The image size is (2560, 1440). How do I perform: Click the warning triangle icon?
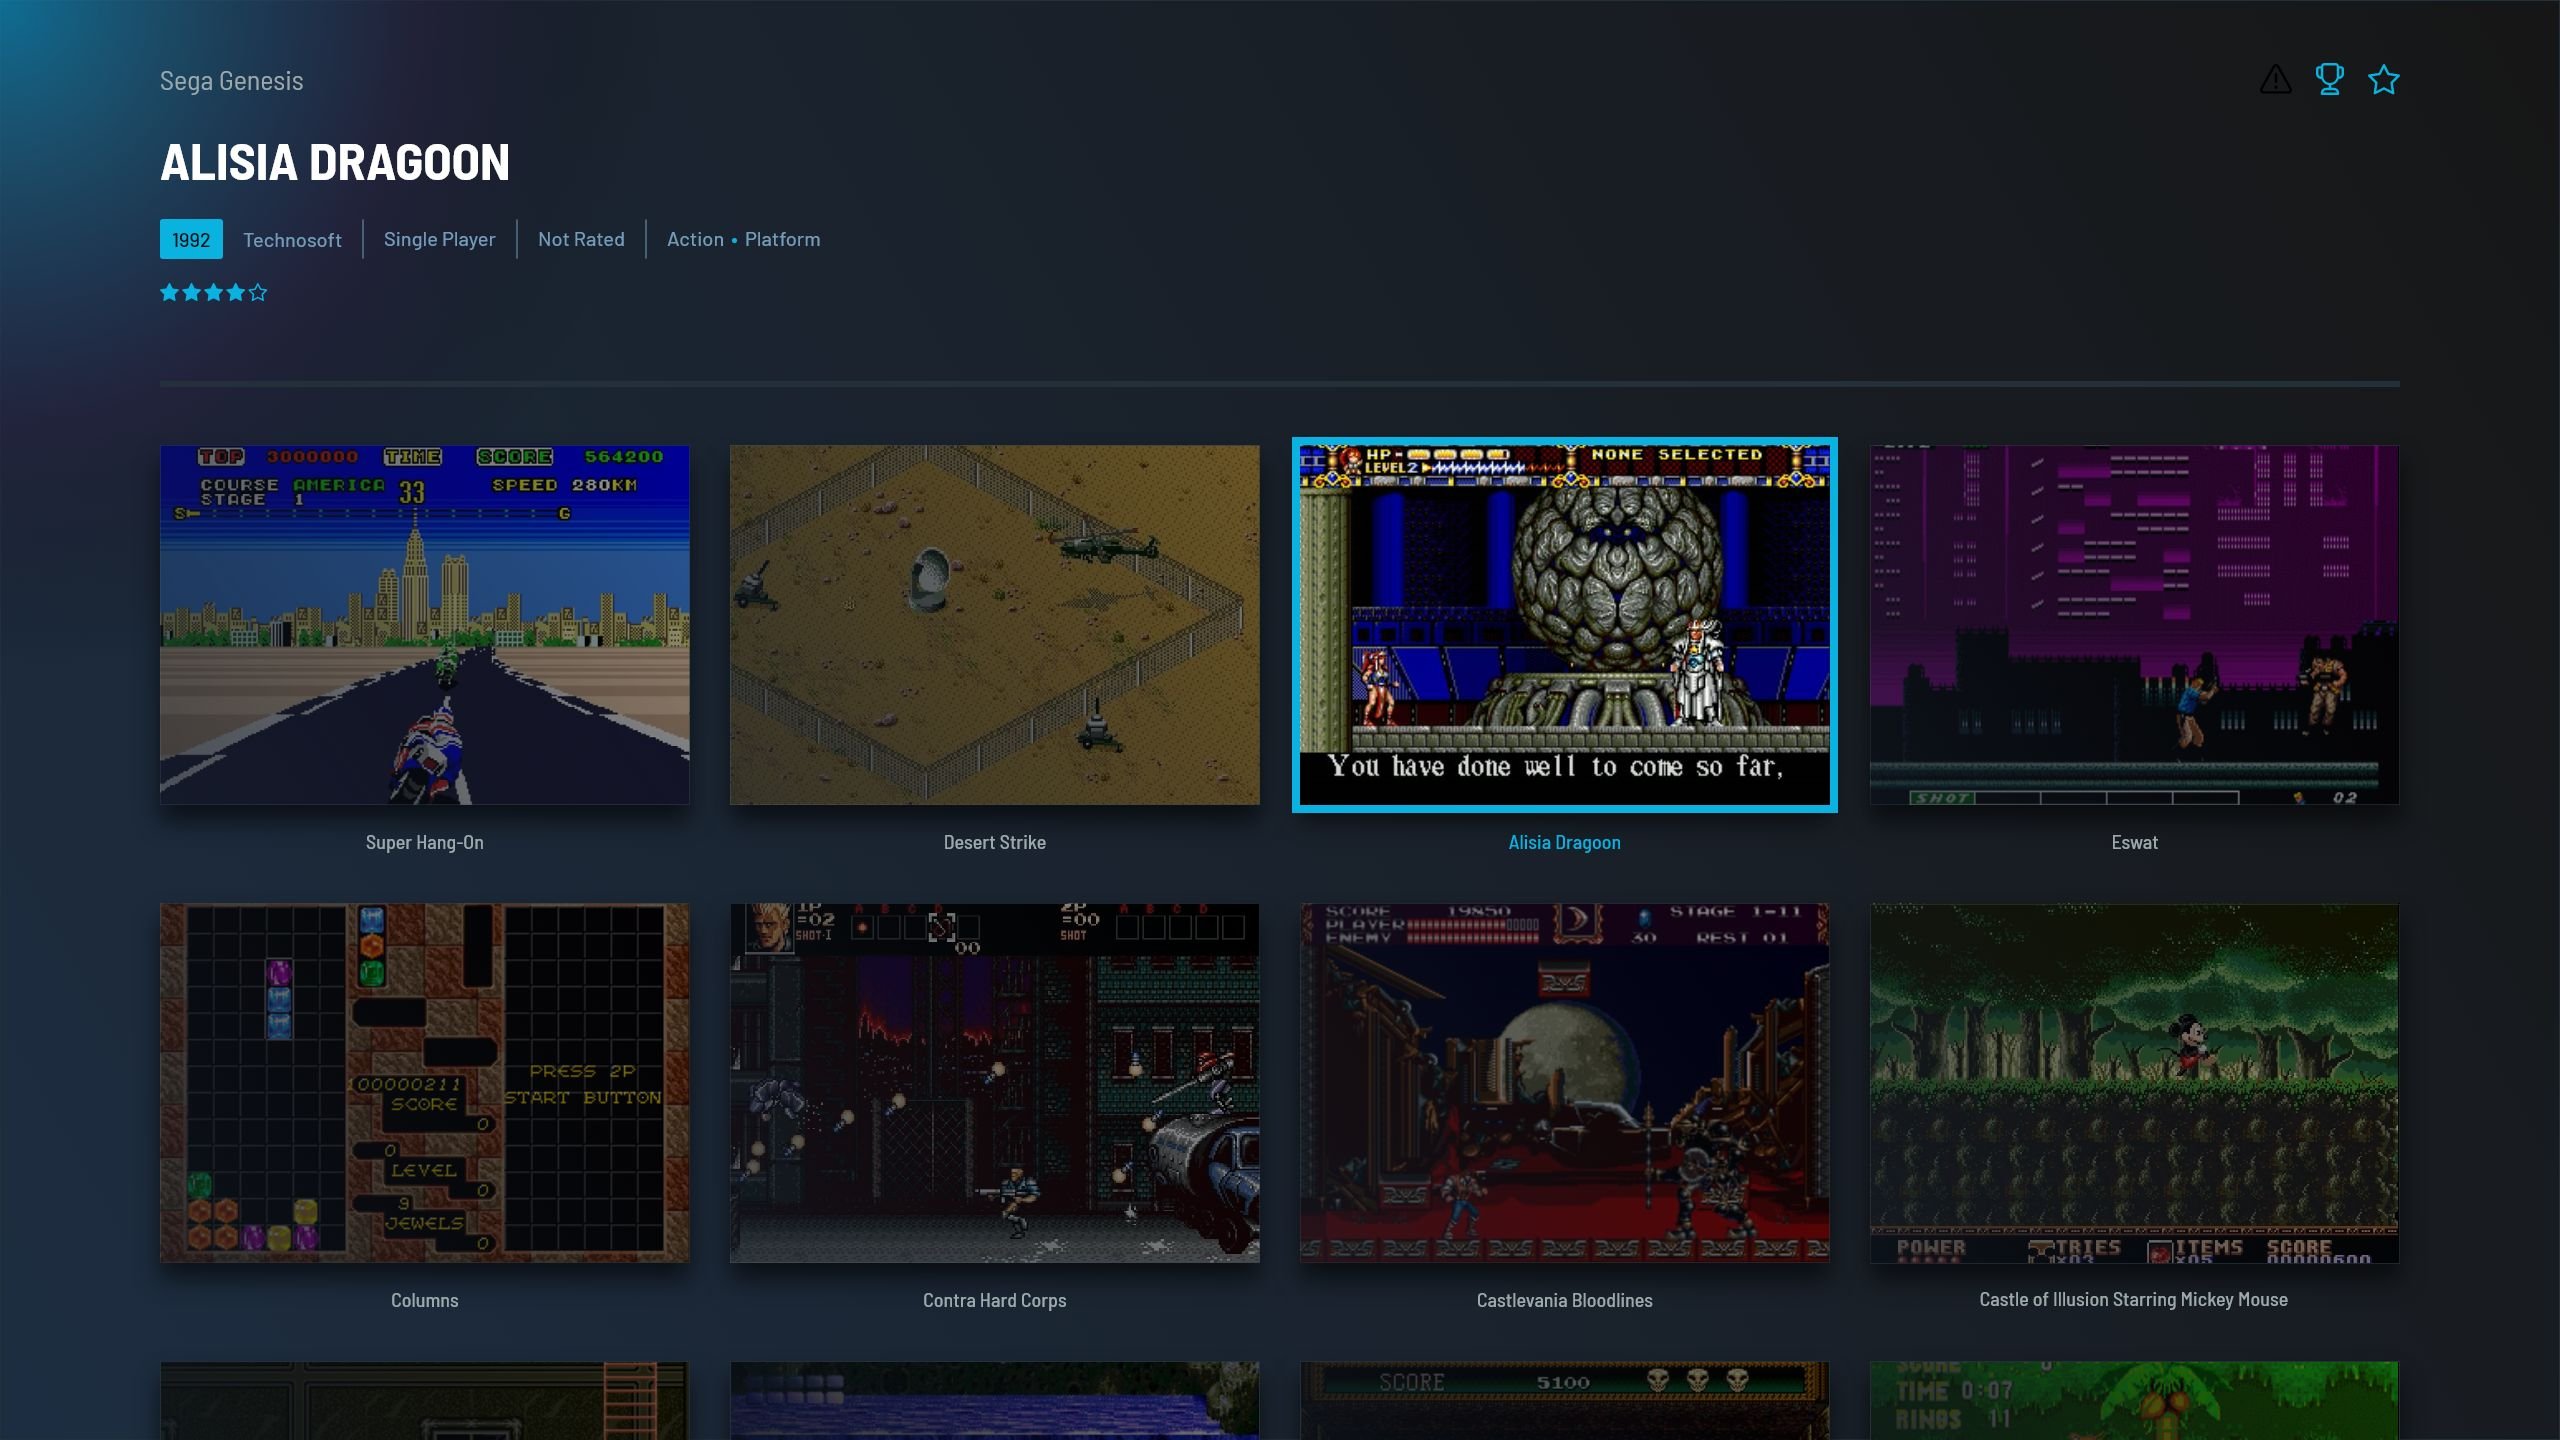click(2275, 80)
